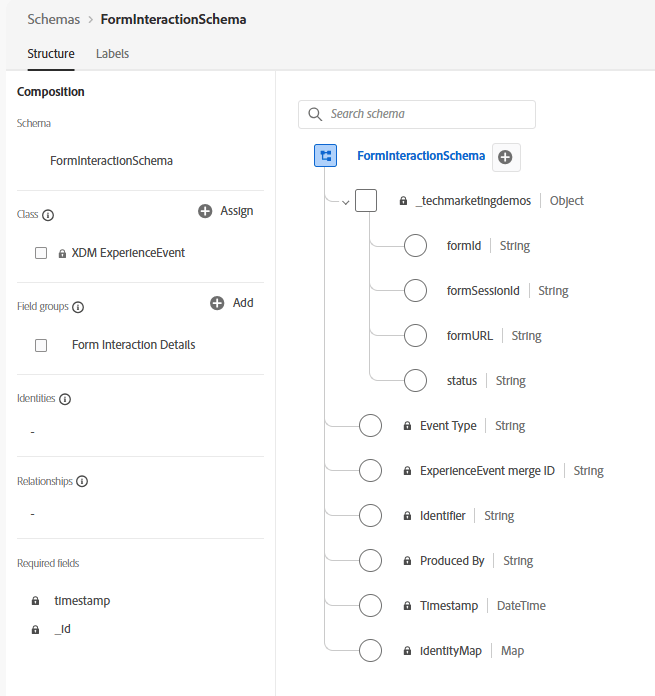Click the magnifier icon in search box
This screenshot has height=696, width=655.
point(315,114)
